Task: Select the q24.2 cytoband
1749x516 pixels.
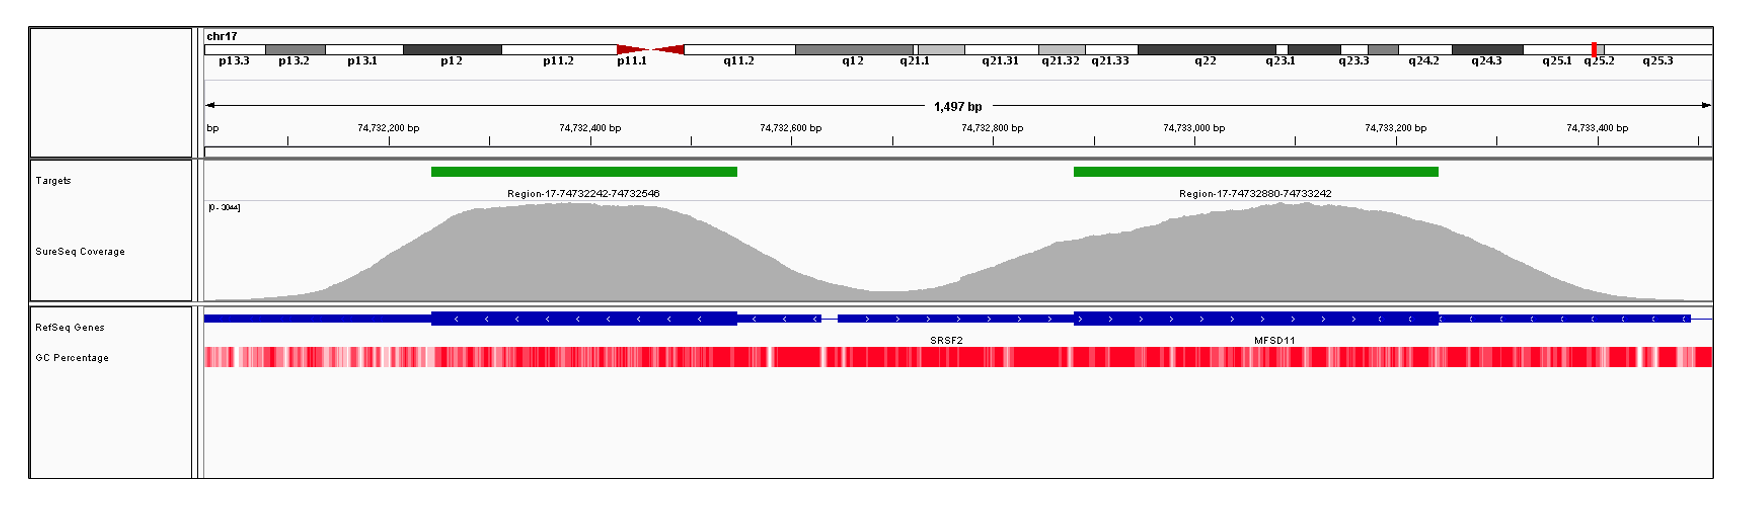Action: [x=1424, y=49]
